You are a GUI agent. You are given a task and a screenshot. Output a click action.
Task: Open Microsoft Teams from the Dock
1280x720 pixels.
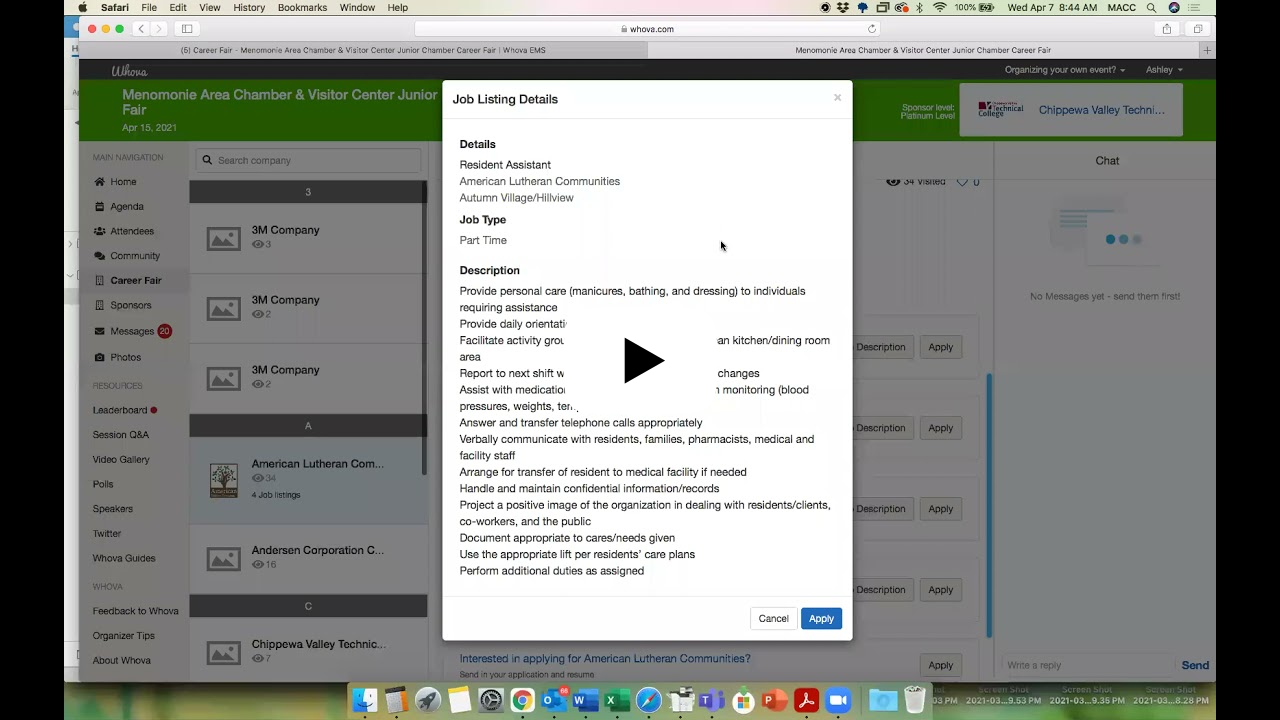coord(711,700)
